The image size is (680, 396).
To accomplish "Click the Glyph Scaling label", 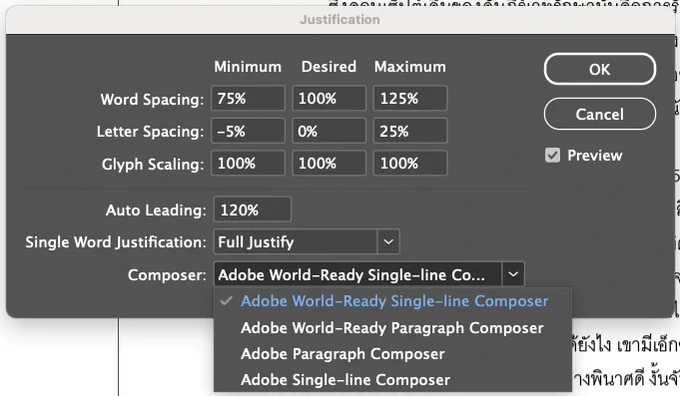I will click(153, 164).
